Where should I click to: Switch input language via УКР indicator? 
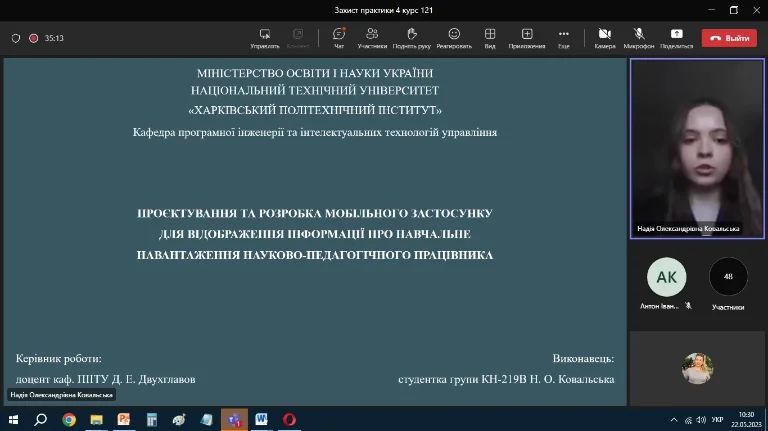tap(717, 420)
